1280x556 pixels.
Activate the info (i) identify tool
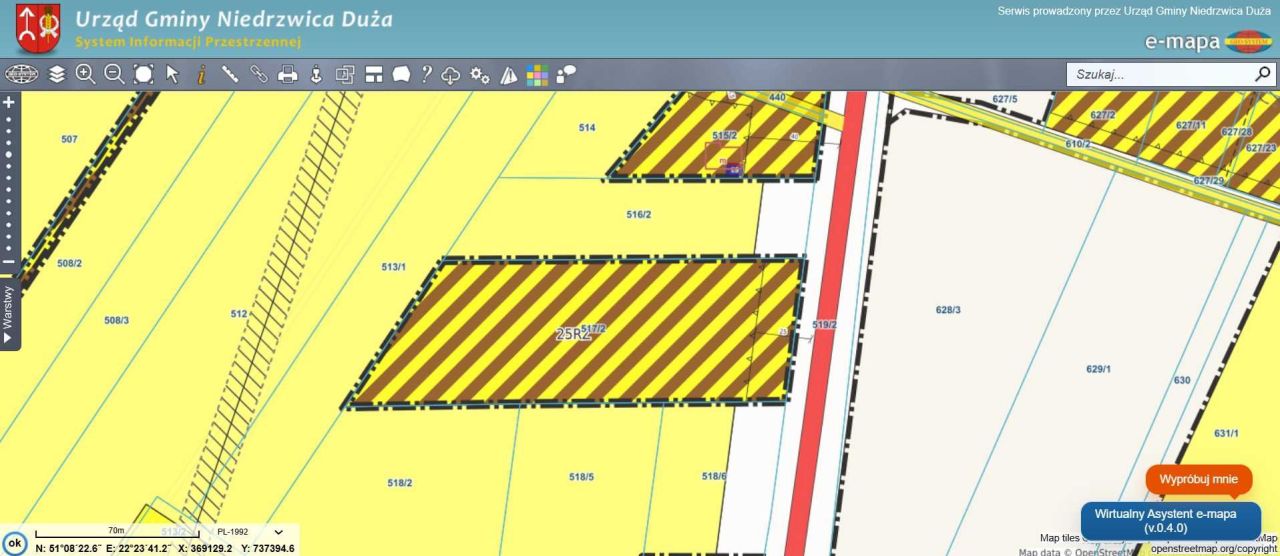[x=201, y=74]
